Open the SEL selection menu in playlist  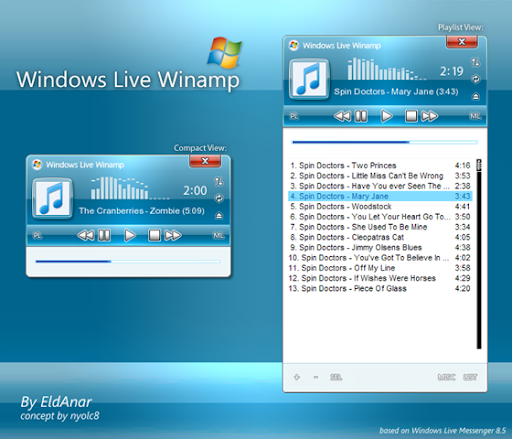point(336,377)
